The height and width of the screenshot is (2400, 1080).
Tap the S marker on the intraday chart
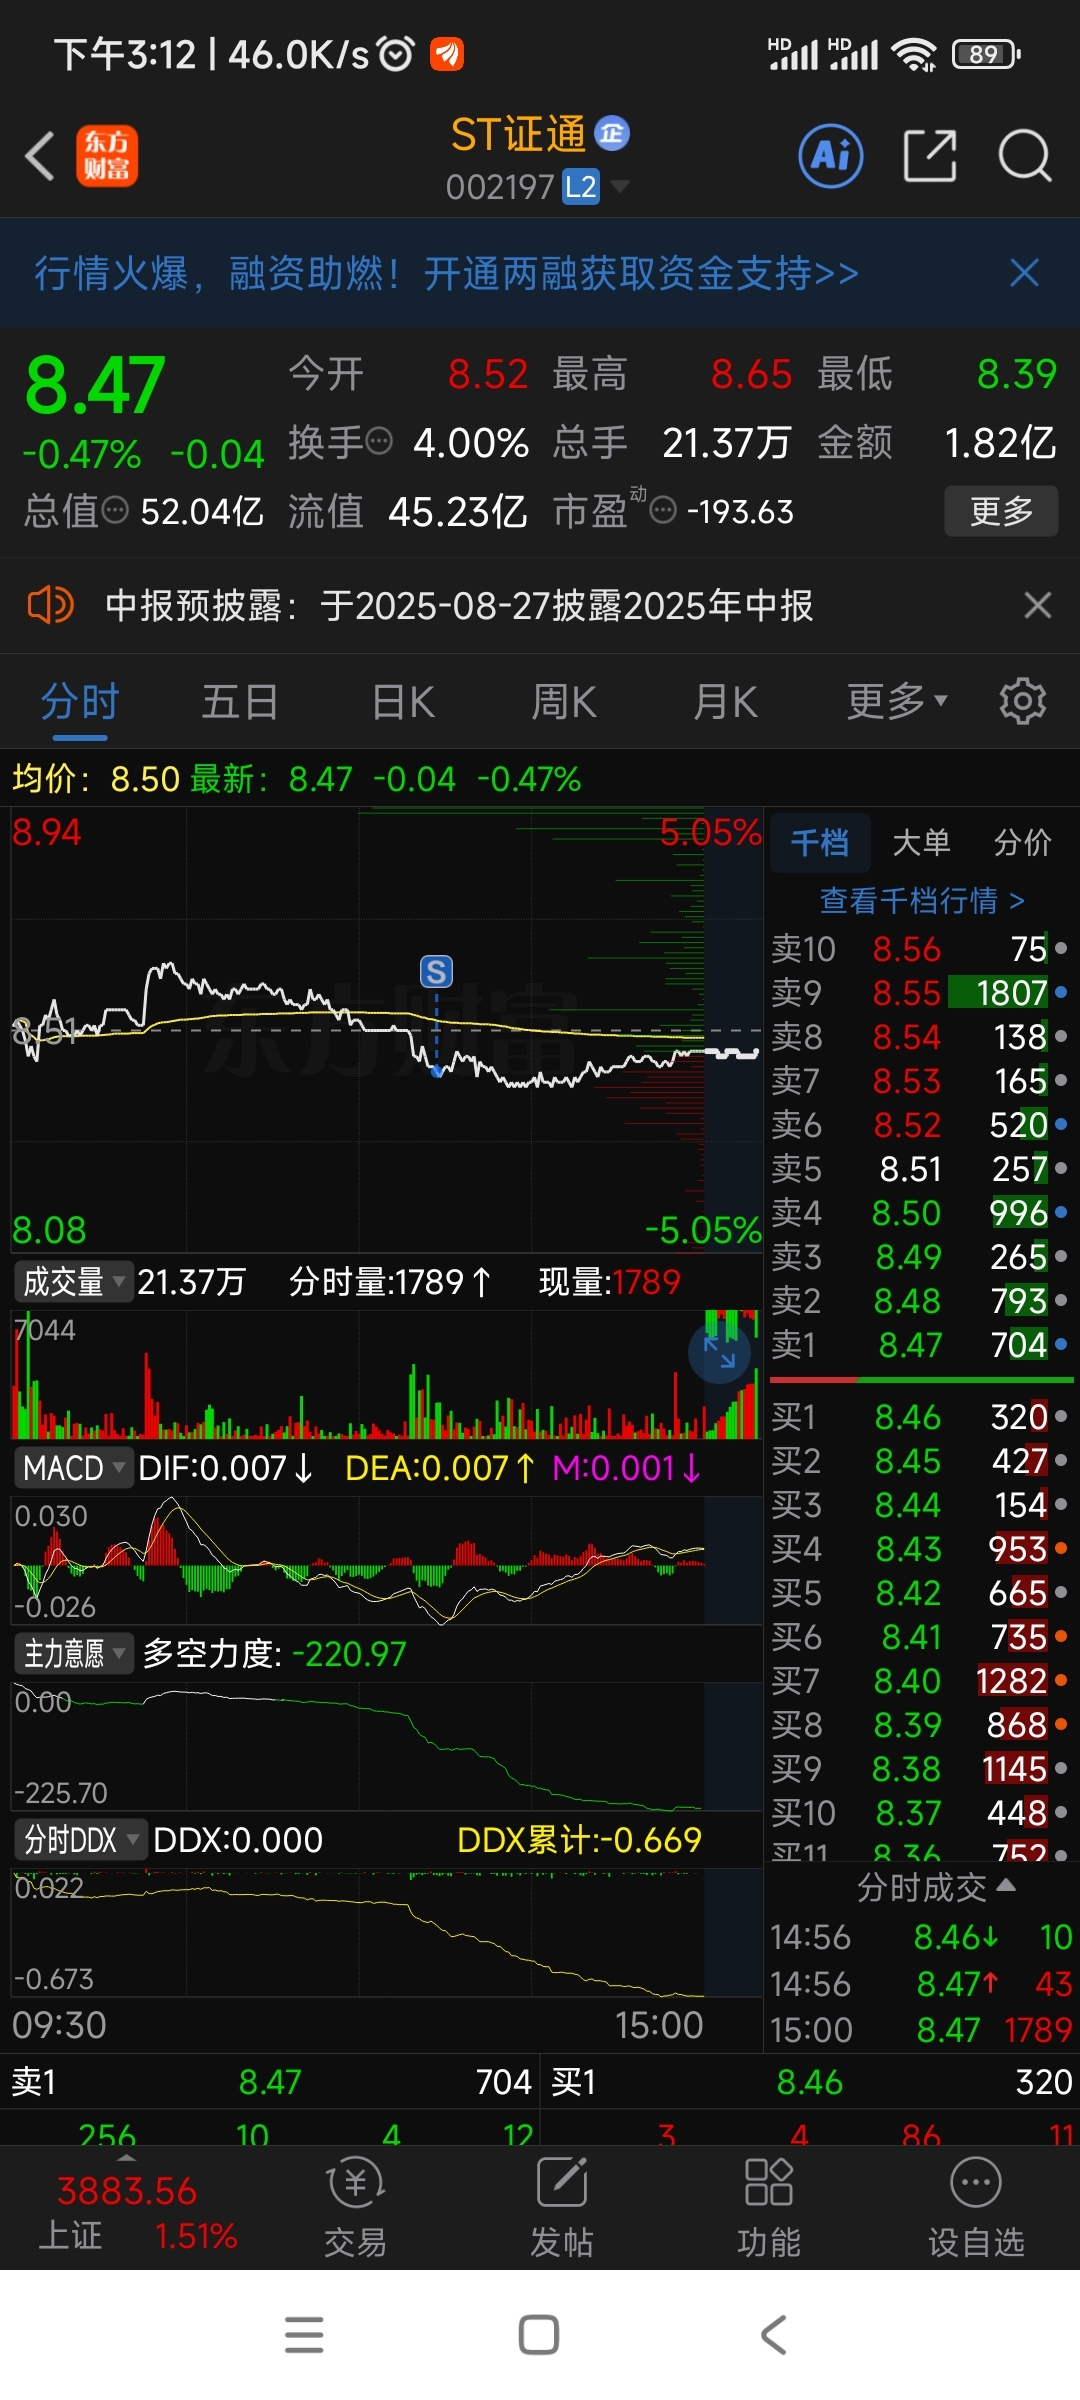click(436, 971)
